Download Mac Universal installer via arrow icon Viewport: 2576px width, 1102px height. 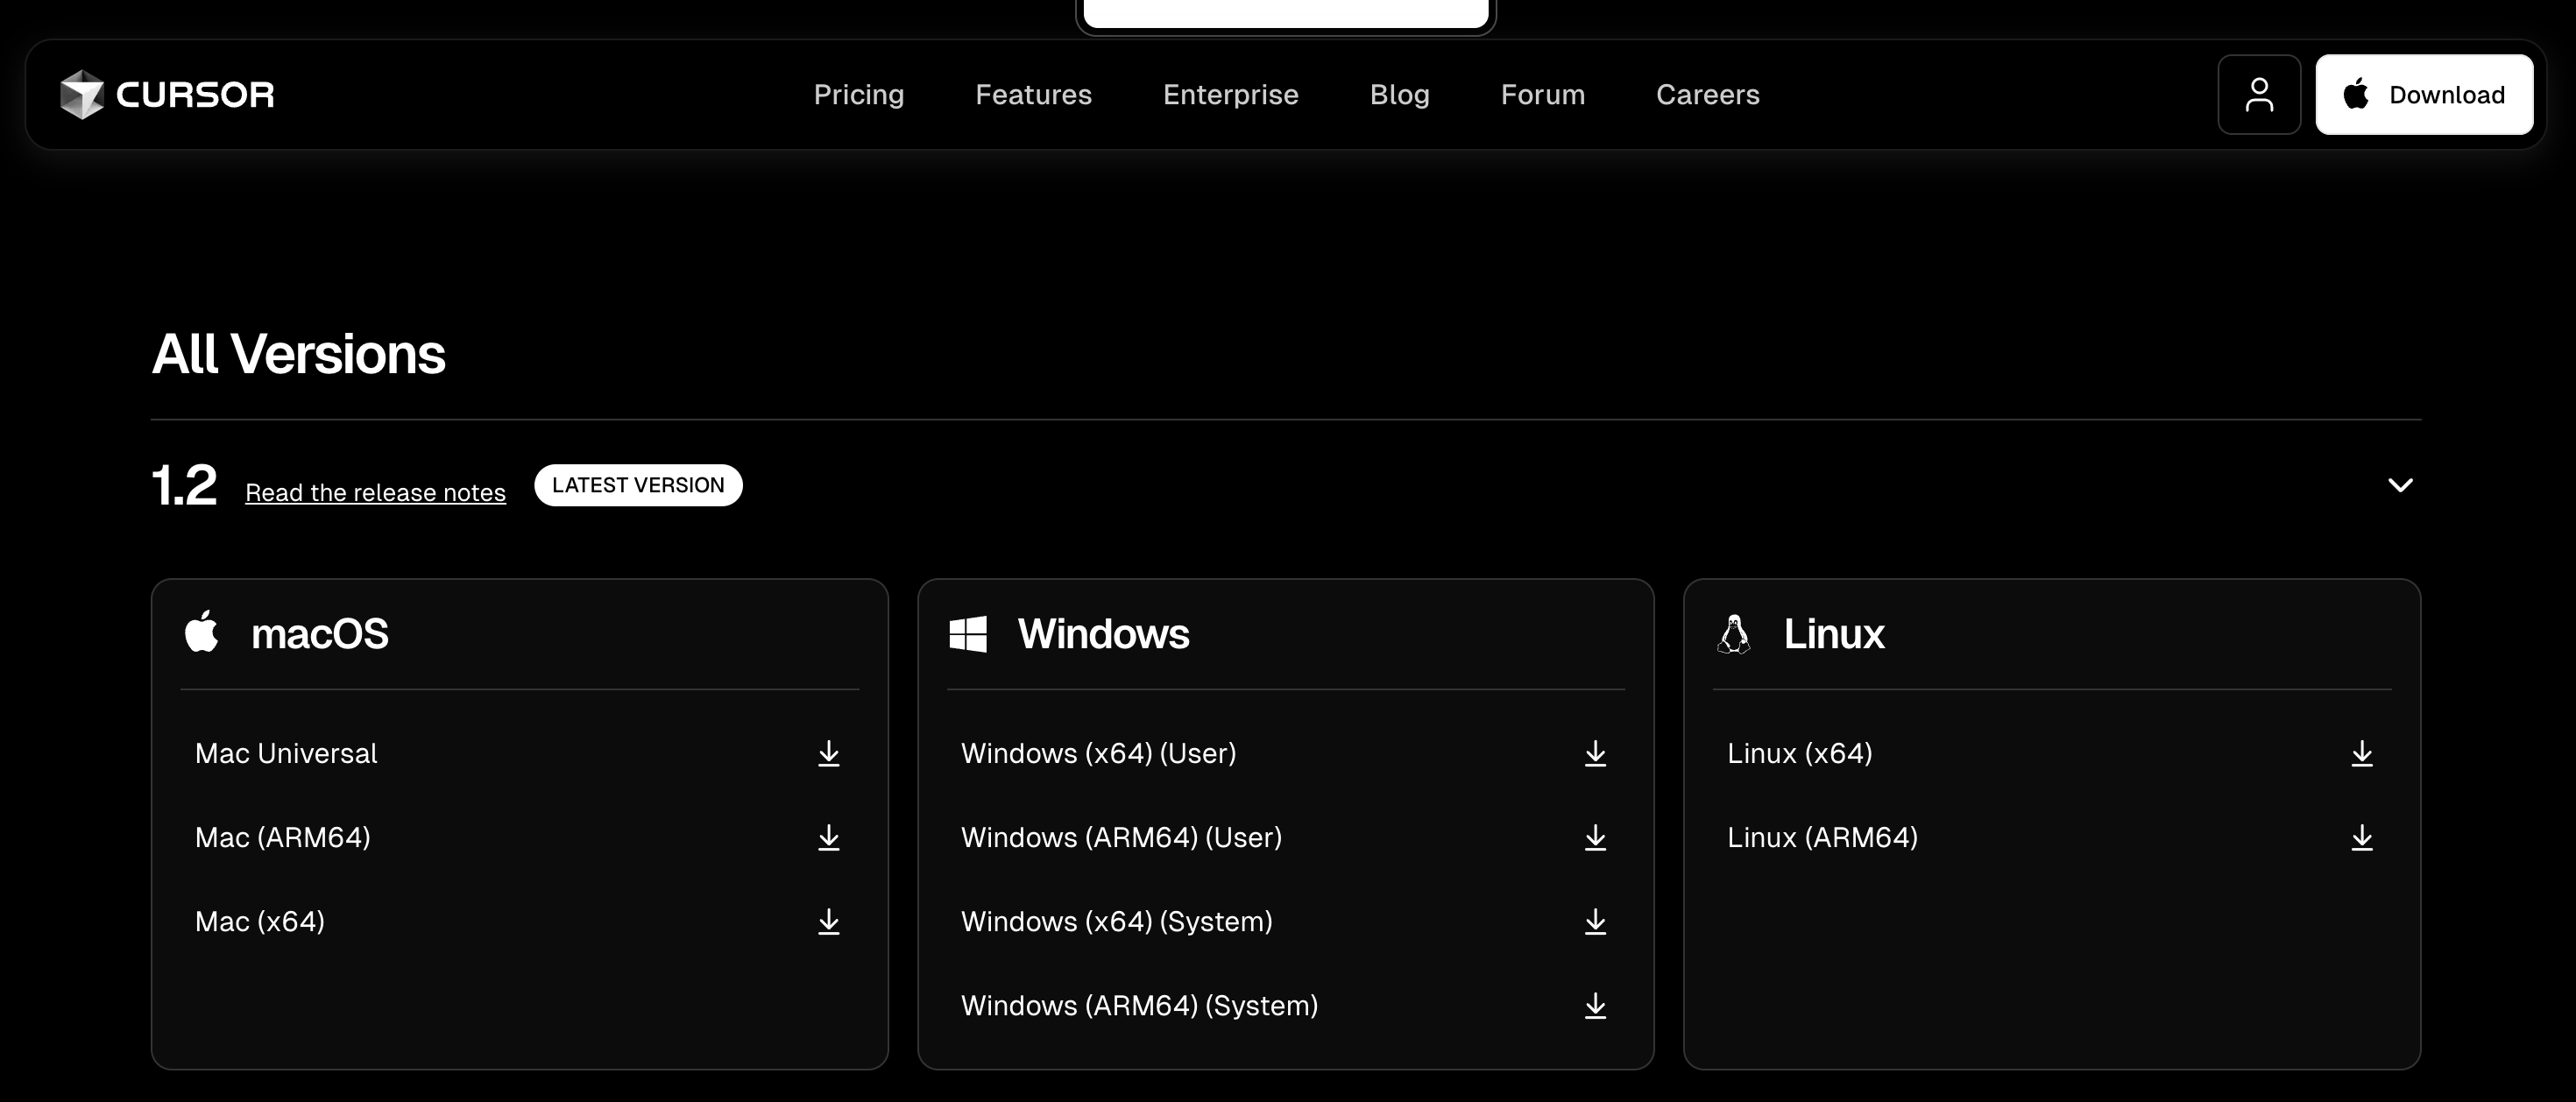828,754
